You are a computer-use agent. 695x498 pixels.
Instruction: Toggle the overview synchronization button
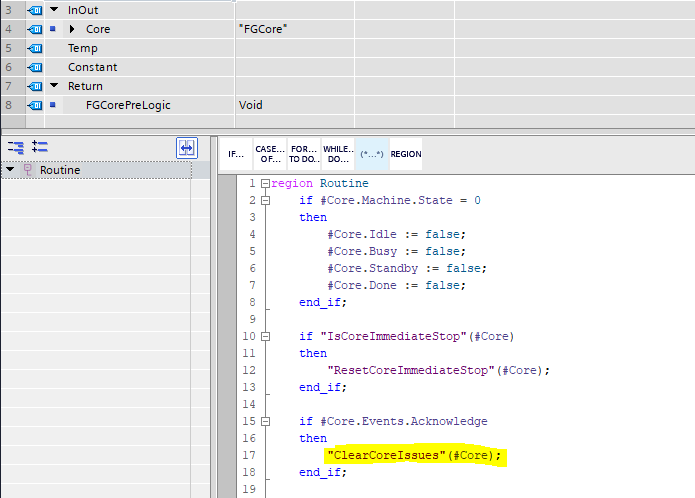[x=187, y=147]
